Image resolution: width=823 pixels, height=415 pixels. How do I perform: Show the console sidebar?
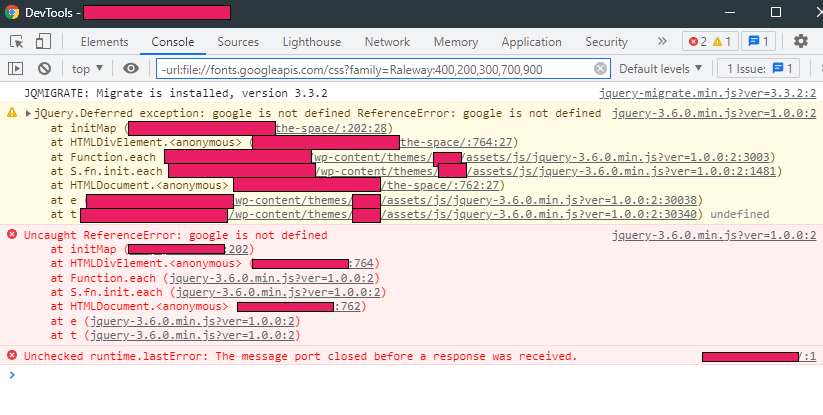[16, 68]
